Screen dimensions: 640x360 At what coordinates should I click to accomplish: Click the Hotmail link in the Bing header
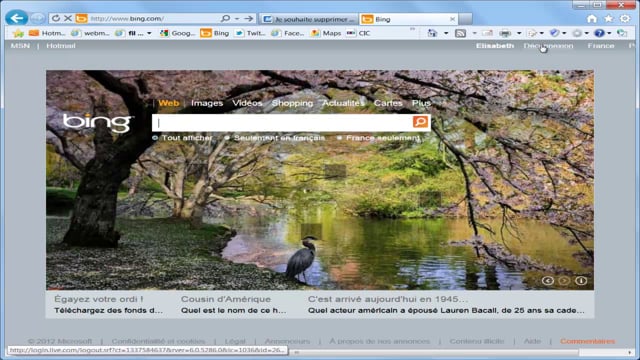[x=61, y=46]
